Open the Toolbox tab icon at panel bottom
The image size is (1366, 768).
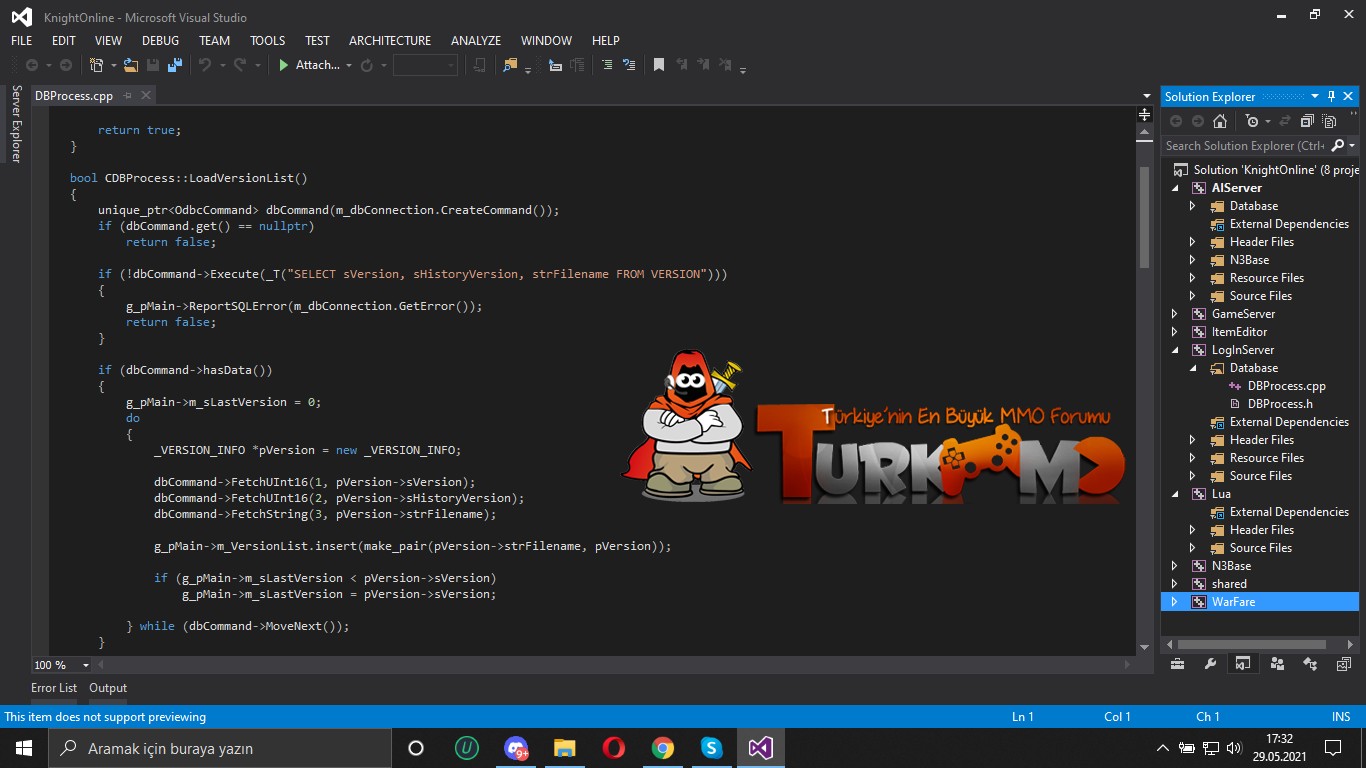[1177, 664]
